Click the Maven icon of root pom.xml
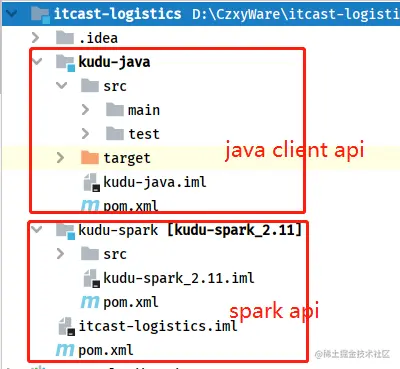 point(65,350)
